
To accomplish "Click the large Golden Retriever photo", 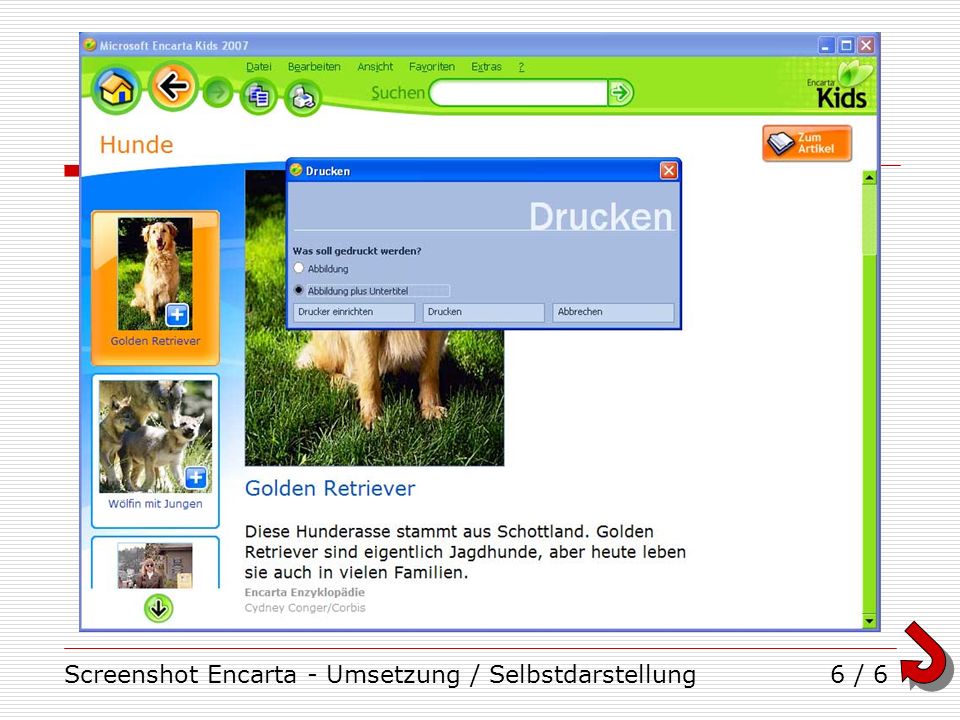I will tap(374, 398).
